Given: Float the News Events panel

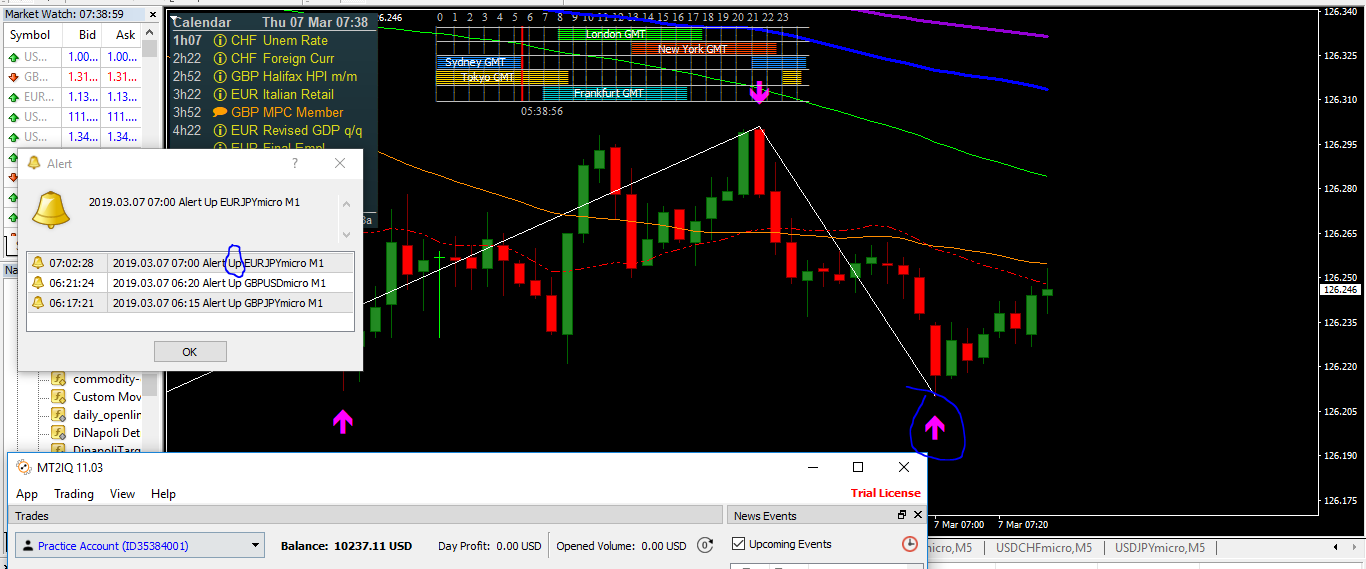Looking at the screenshot, I should [x=901, y=515].
